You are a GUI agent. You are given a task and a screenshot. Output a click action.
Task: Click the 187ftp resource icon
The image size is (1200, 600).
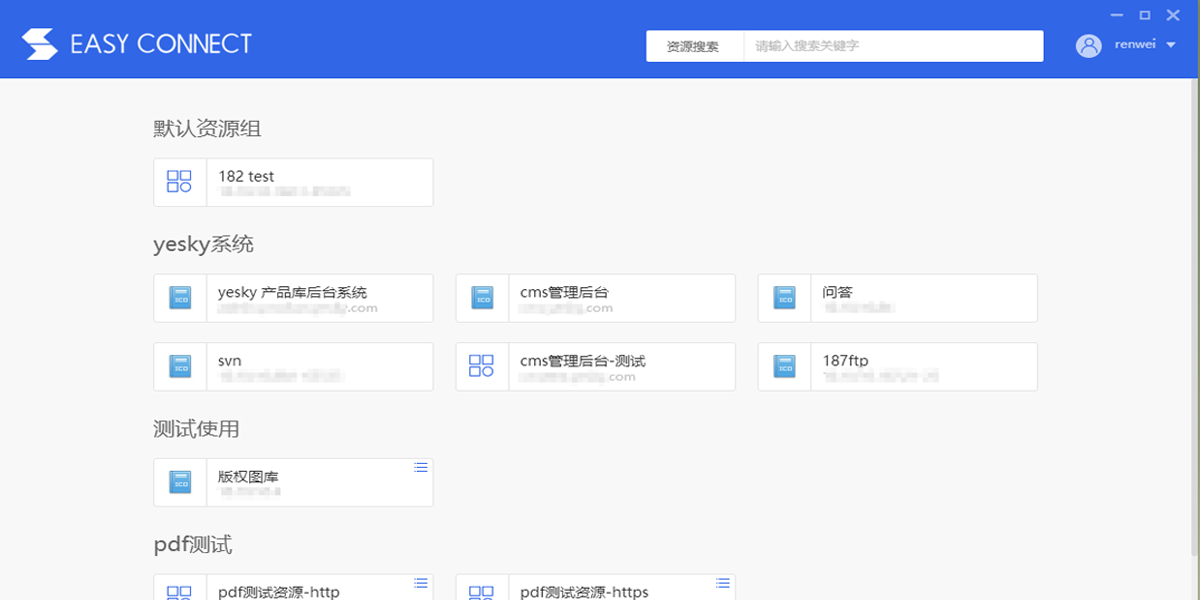pos(785,367)
